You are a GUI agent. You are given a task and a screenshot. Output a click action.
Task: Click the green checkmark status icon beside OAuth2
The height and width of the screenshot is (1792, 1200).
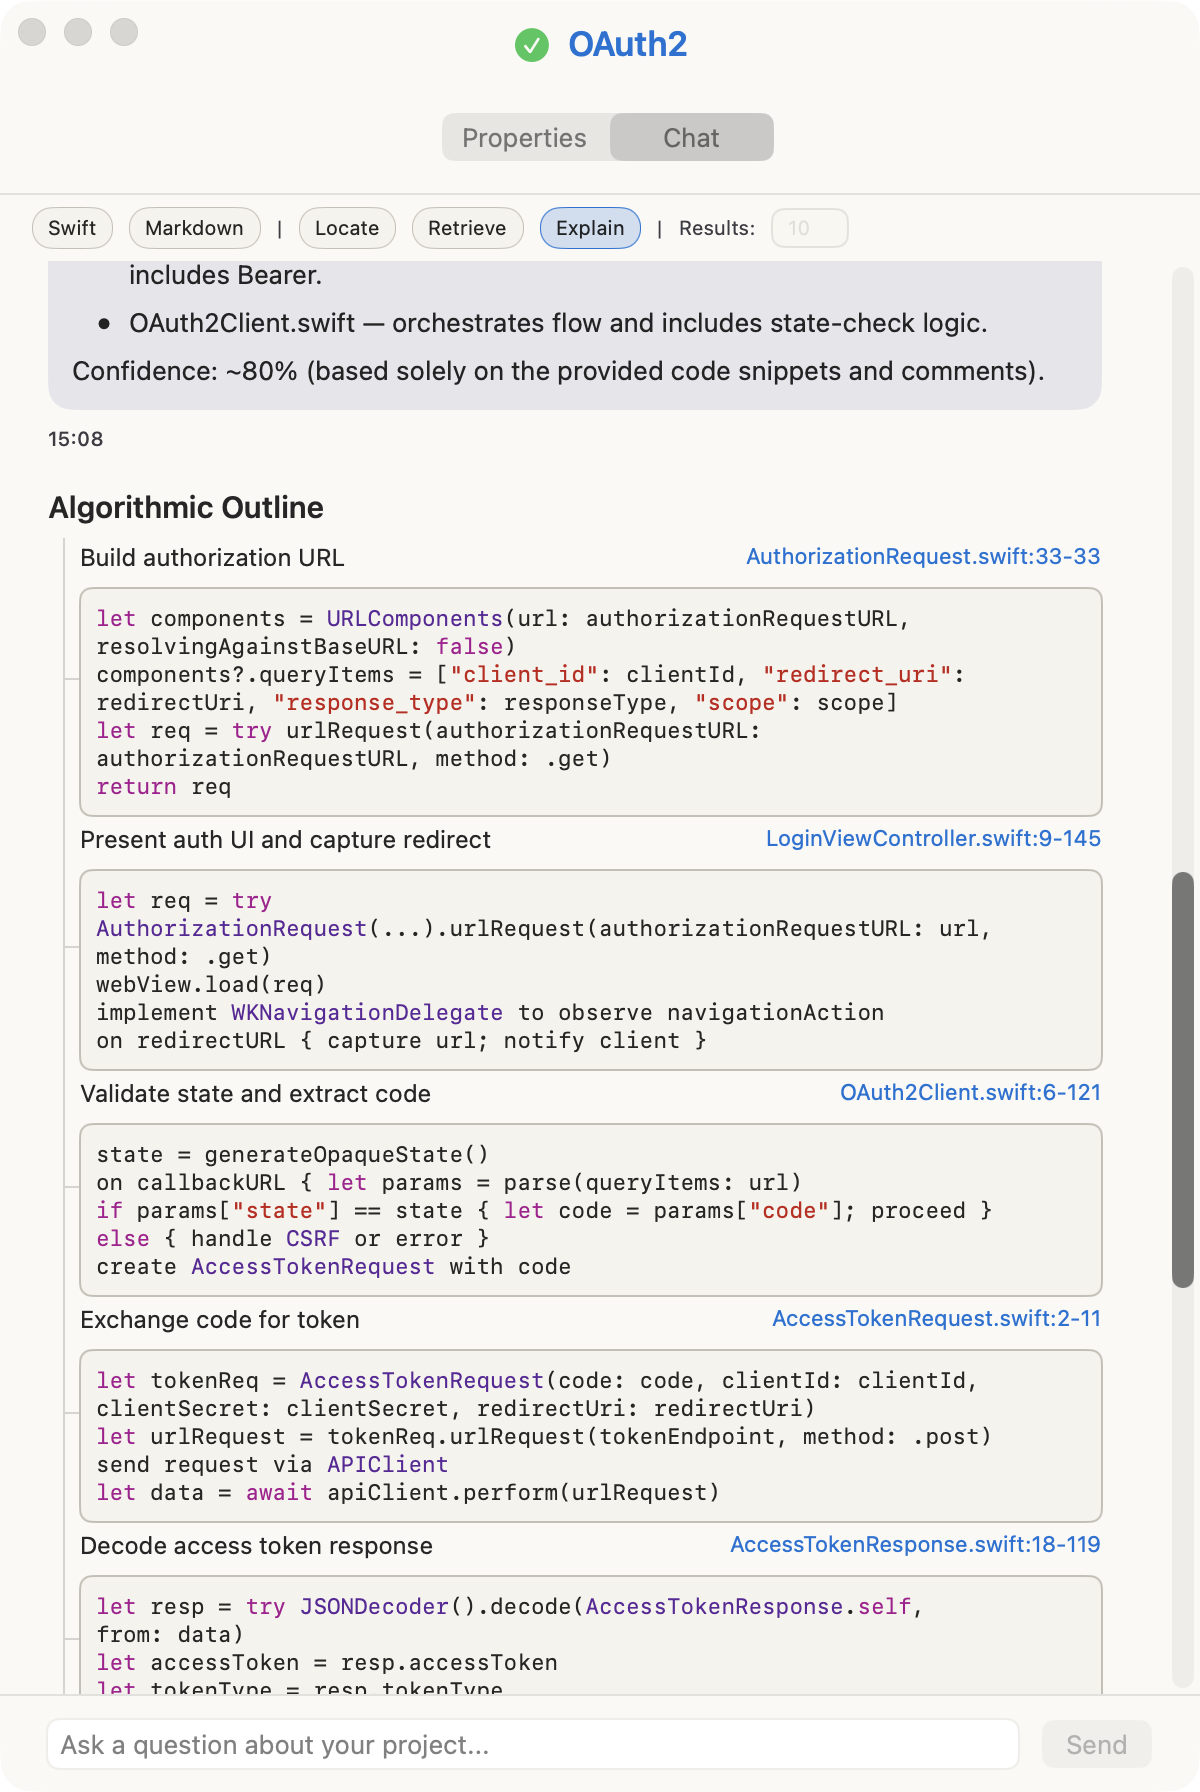pos(533,44)
